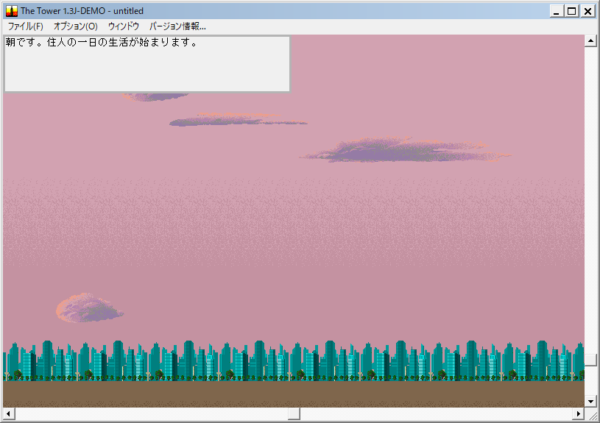Maximize The Tower window

click(572, 10)
